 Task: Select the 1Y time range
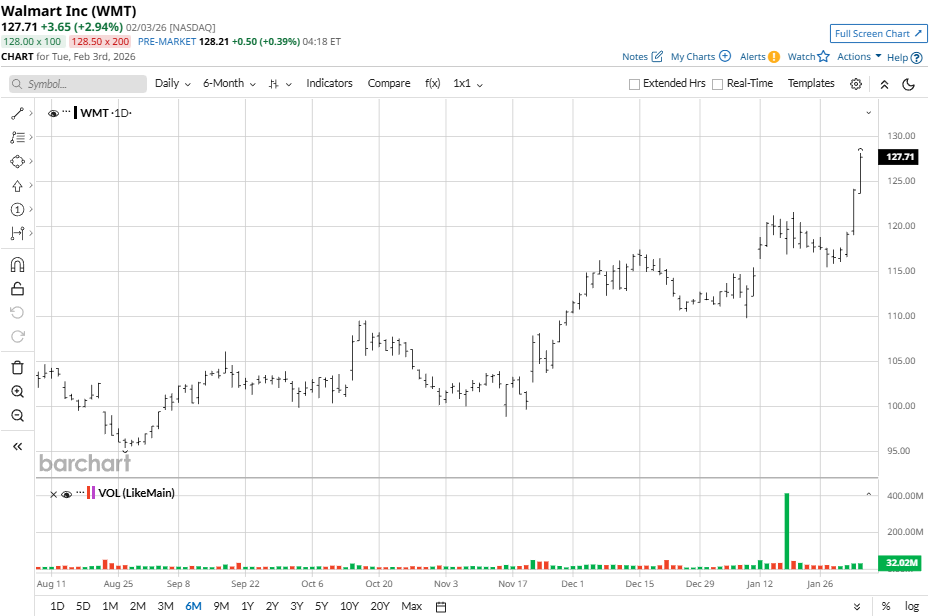click(248, 606)
